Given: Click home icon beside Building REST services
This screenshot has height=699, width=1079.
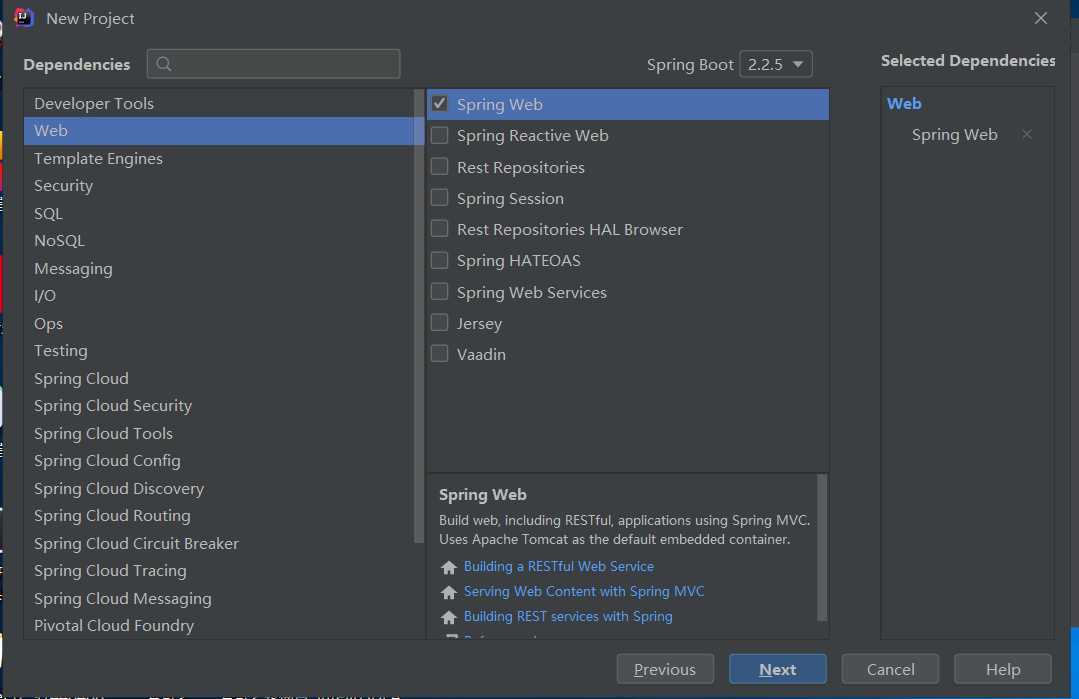Looking at the screenshot, I should coord(449,616).
